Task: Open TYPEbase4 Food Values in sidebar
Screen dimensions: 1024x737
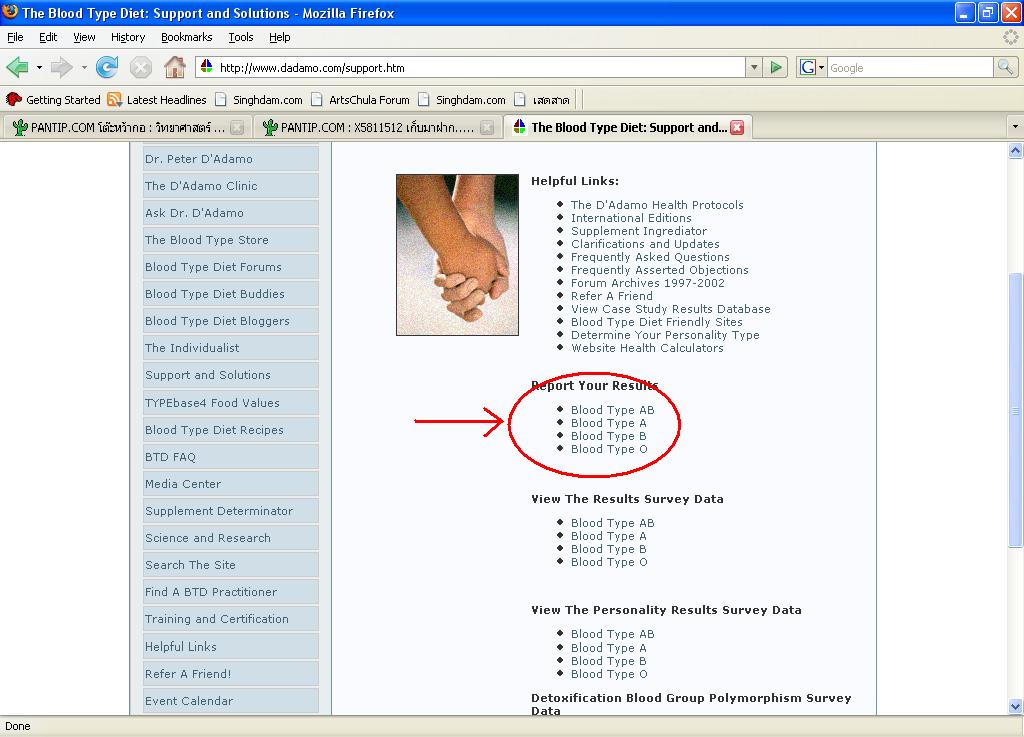Action: [231, 403]
